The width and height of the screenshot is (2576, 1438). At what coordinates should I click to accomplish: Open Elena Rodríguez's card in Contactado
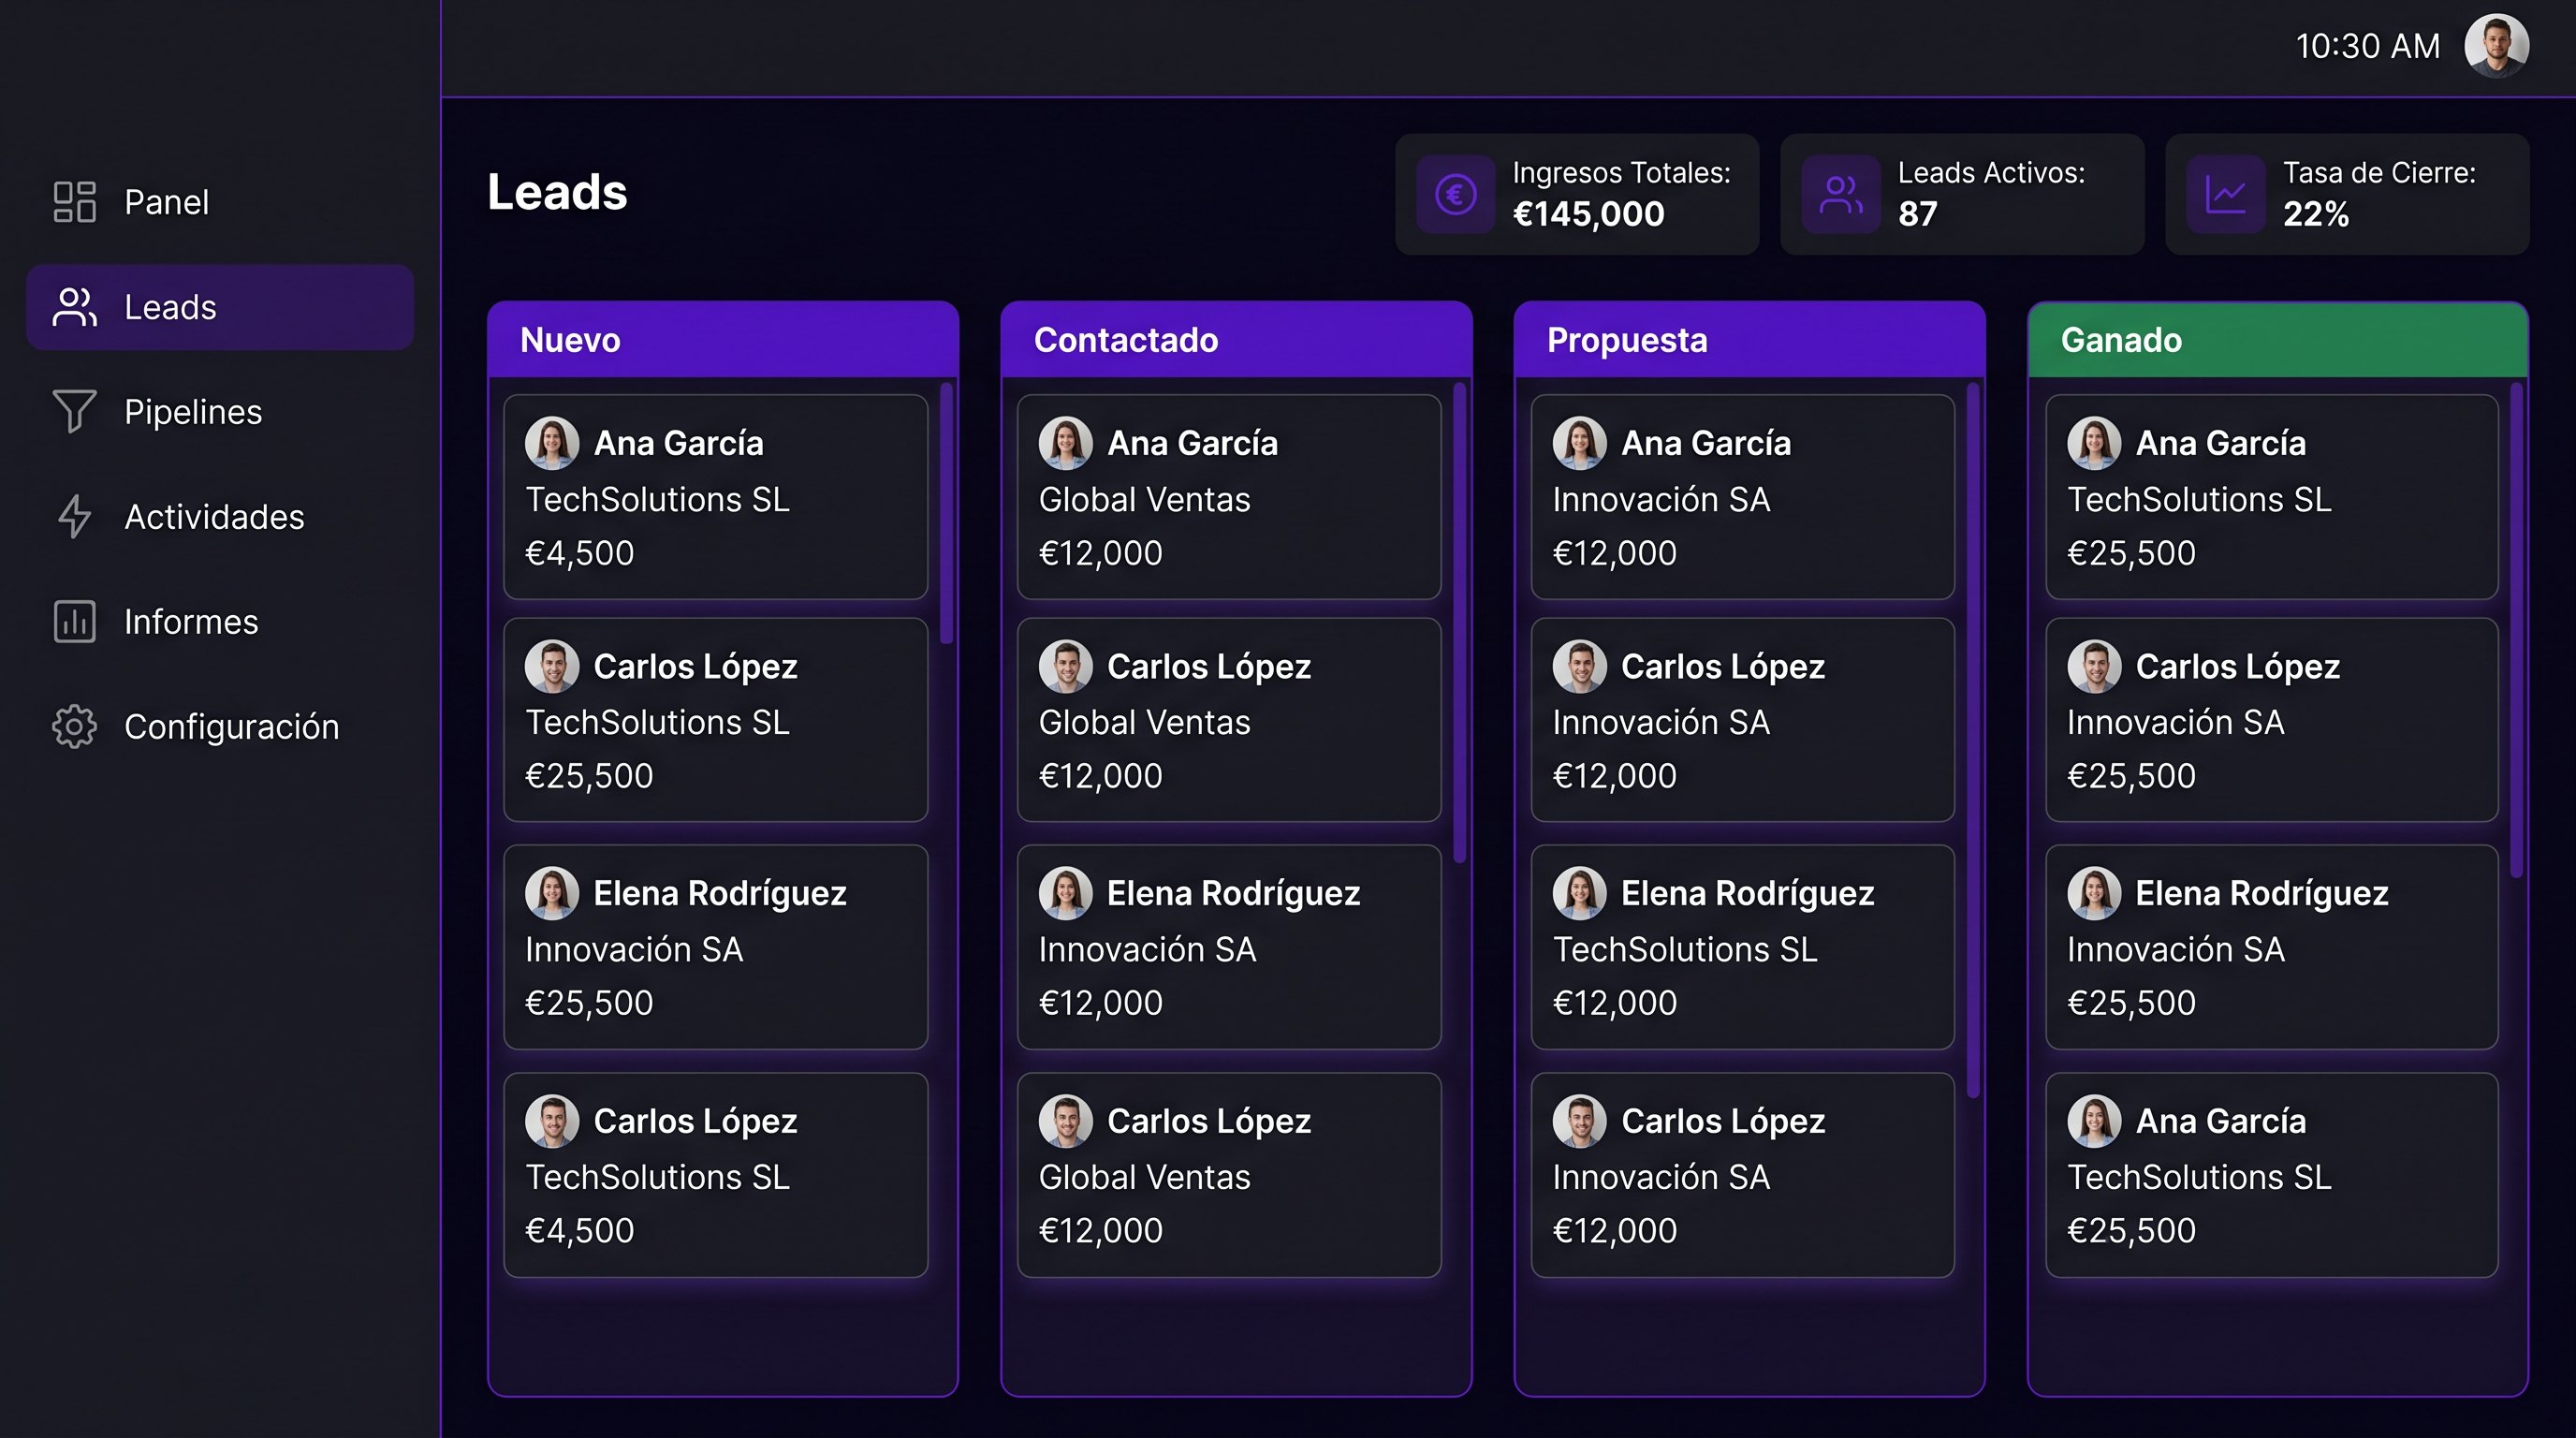tap(1229, 947)
